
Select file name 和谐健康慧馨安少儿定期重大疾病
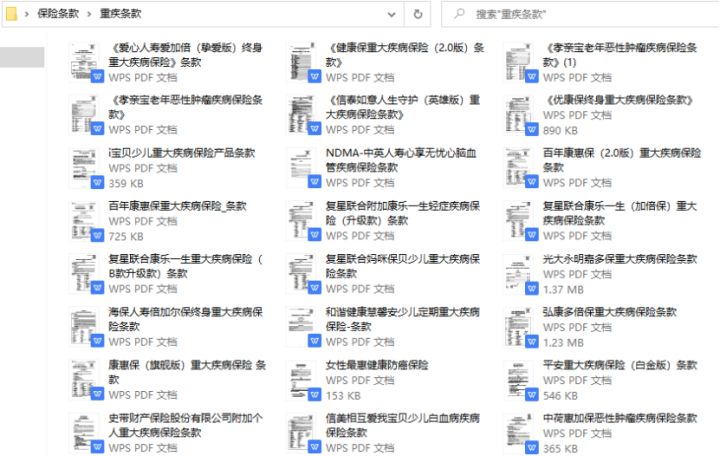(x=403, y=319)
